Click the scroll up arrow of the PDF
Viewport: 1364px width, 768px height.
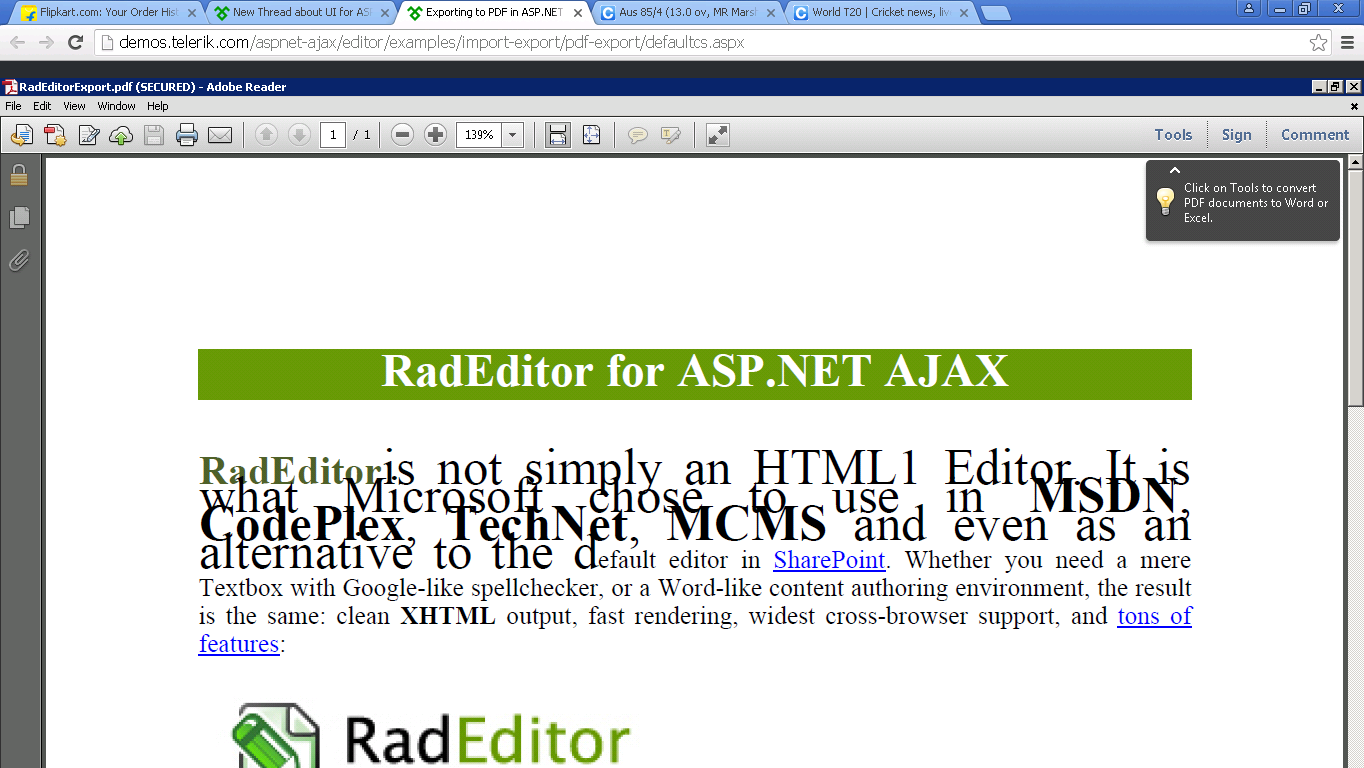[x=1356, y=161]
